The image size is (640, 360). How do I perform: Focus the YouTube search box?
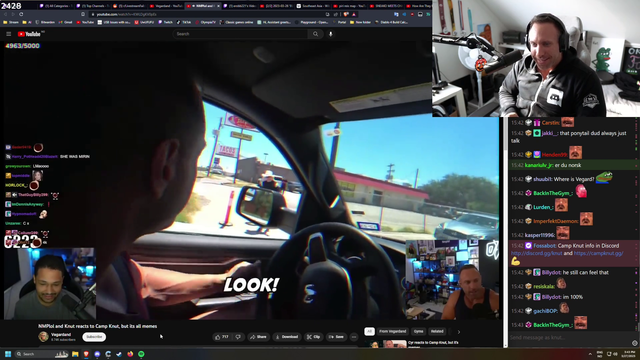[241, 34]
